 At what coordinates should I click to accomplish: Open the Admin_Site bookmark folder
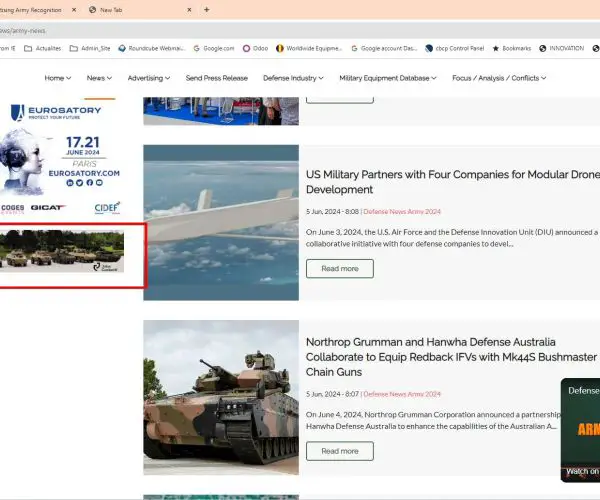(x=92, y=47)
